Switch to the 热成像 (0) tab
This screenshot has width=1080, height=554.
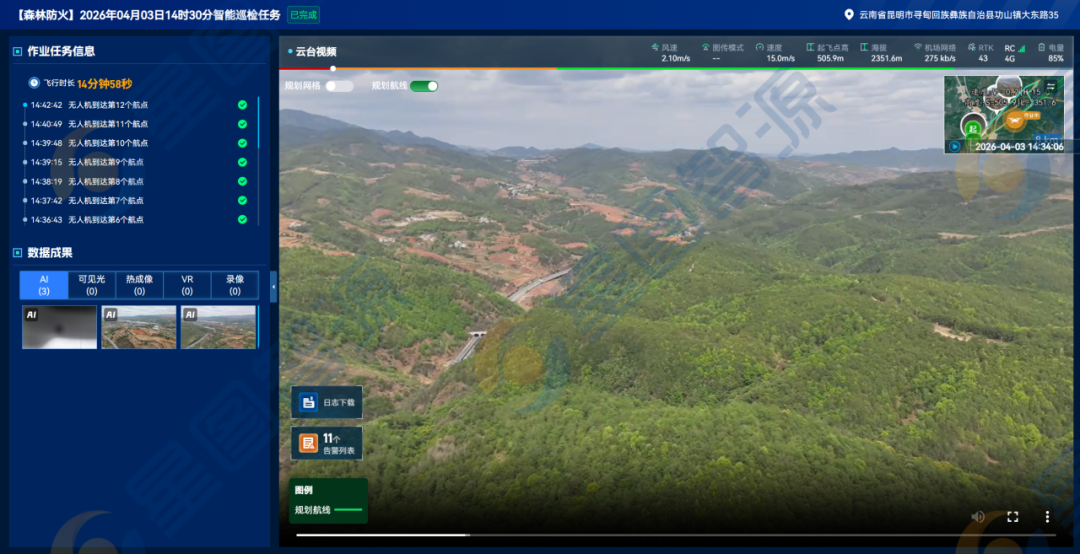(139, 285)
